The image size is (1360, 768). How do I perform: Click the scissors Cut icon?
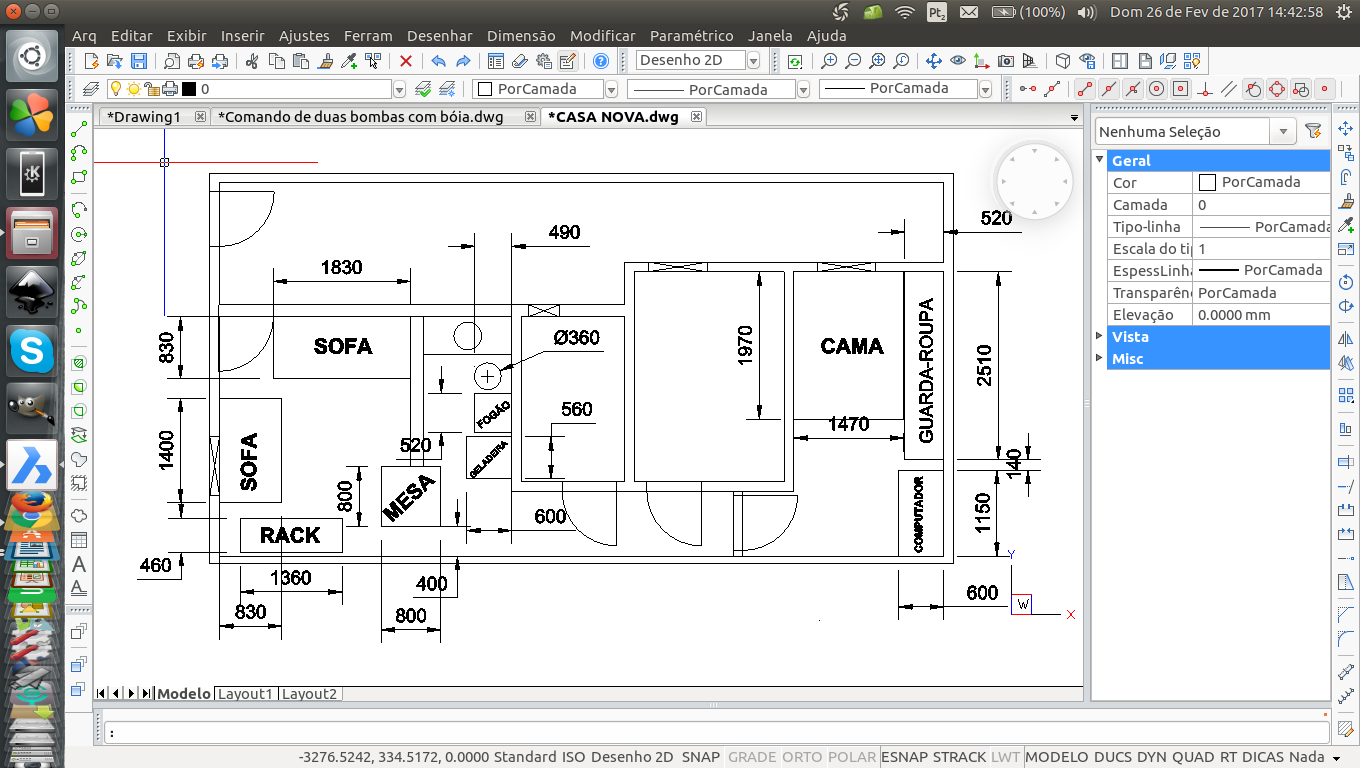(x=251, y=61)
